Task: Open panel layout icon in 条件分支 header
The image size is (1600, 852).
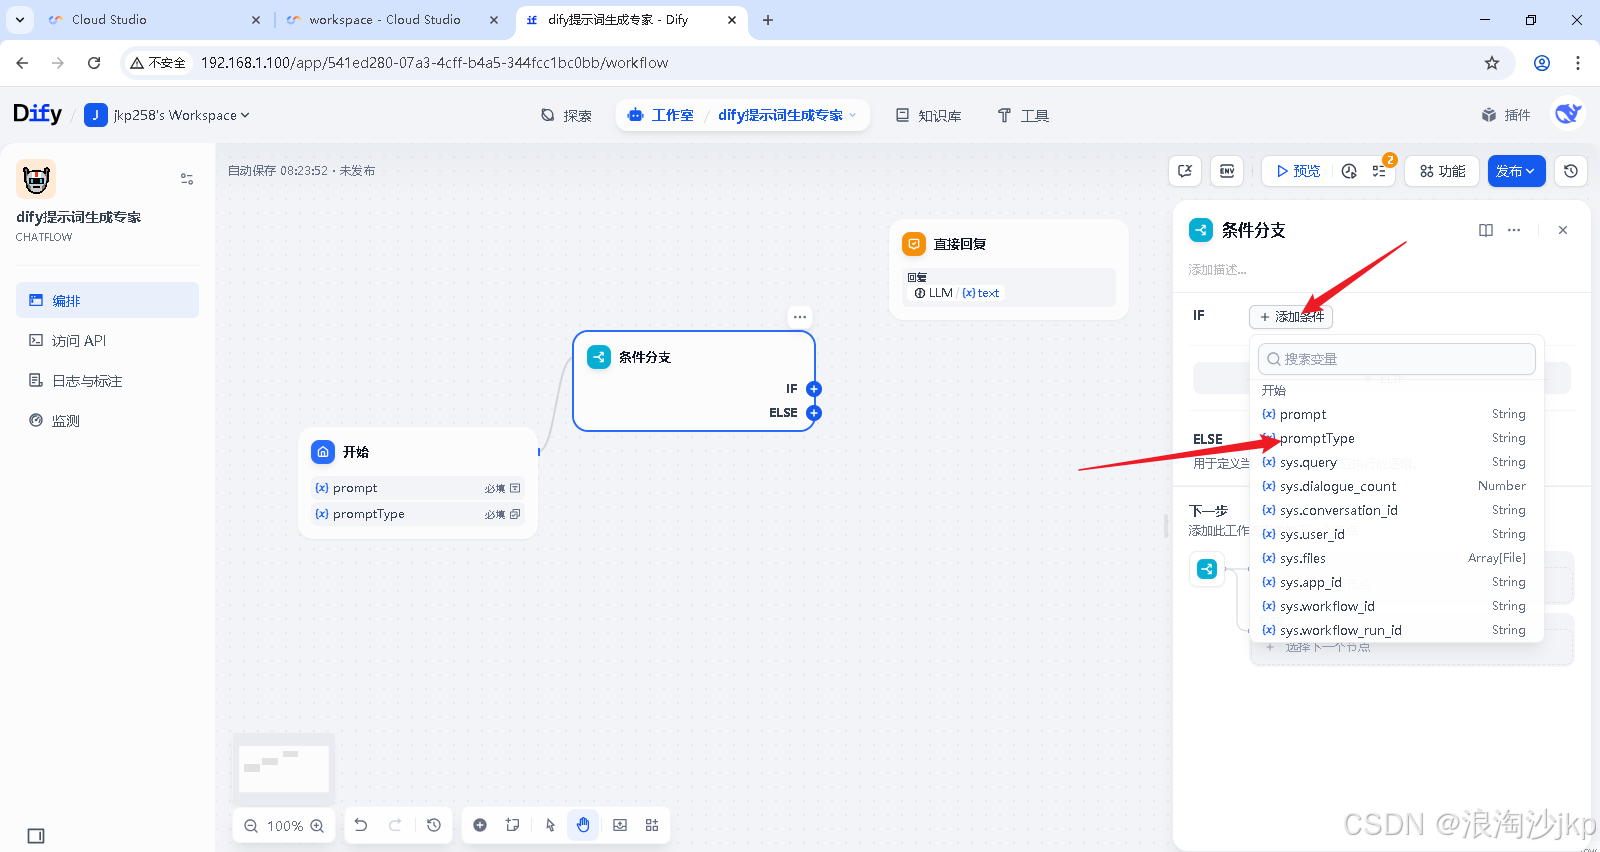Action: (x=1486, y=230)
